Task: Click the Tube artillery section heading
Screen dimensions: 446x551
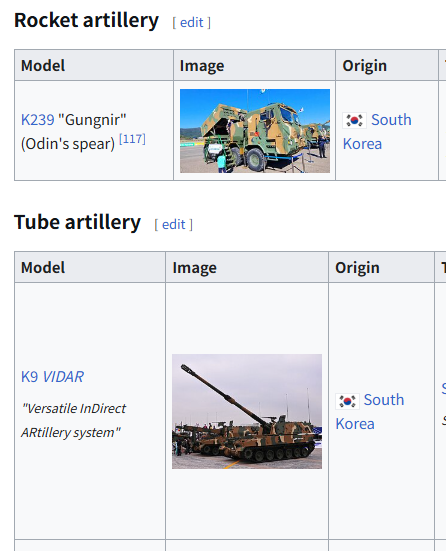Action: click(x=77, y=222)
